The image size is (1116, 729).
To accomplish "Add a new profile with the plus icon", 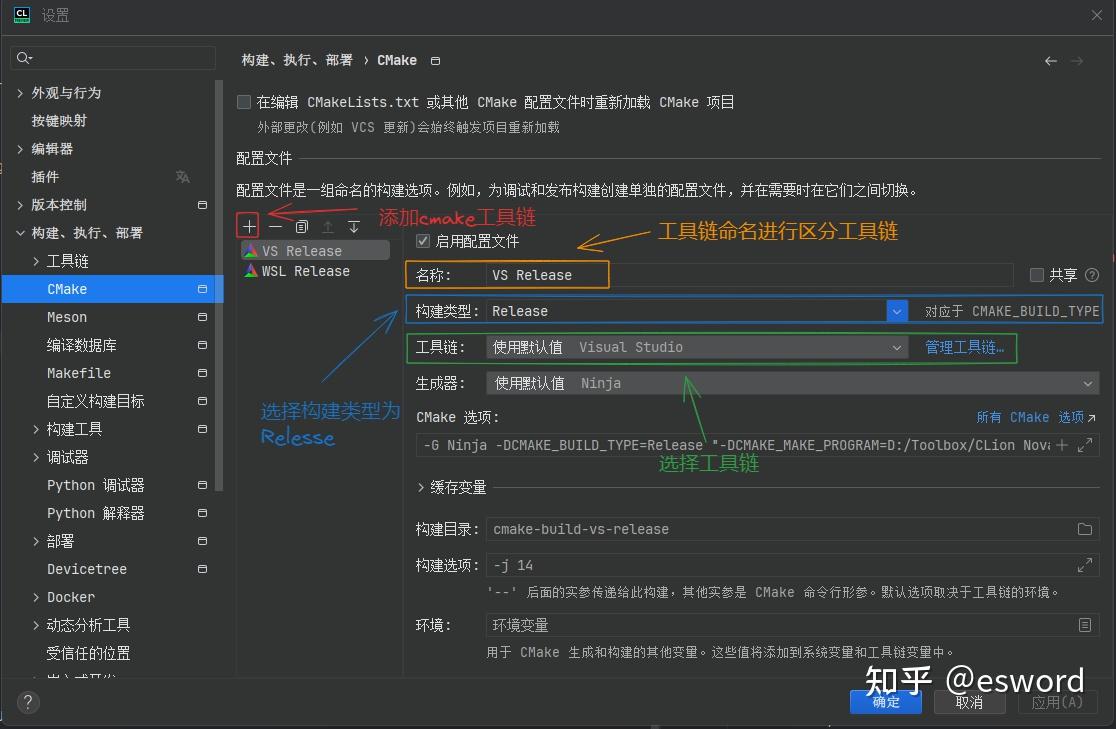I will [247, 225].
